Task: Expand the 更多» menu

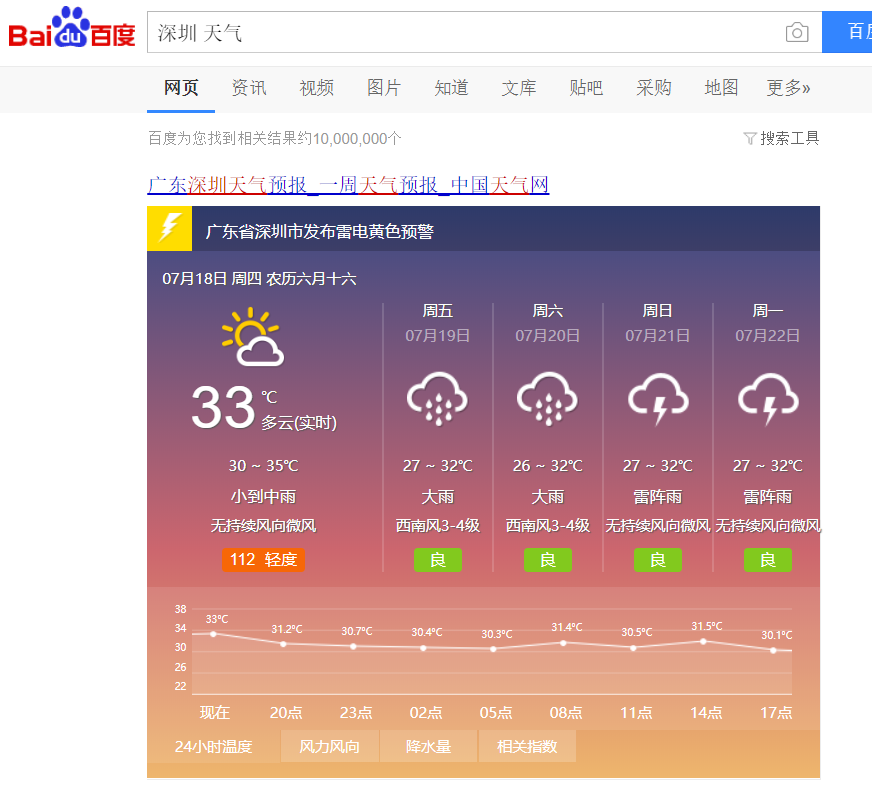Action: [x=789, y=88]
